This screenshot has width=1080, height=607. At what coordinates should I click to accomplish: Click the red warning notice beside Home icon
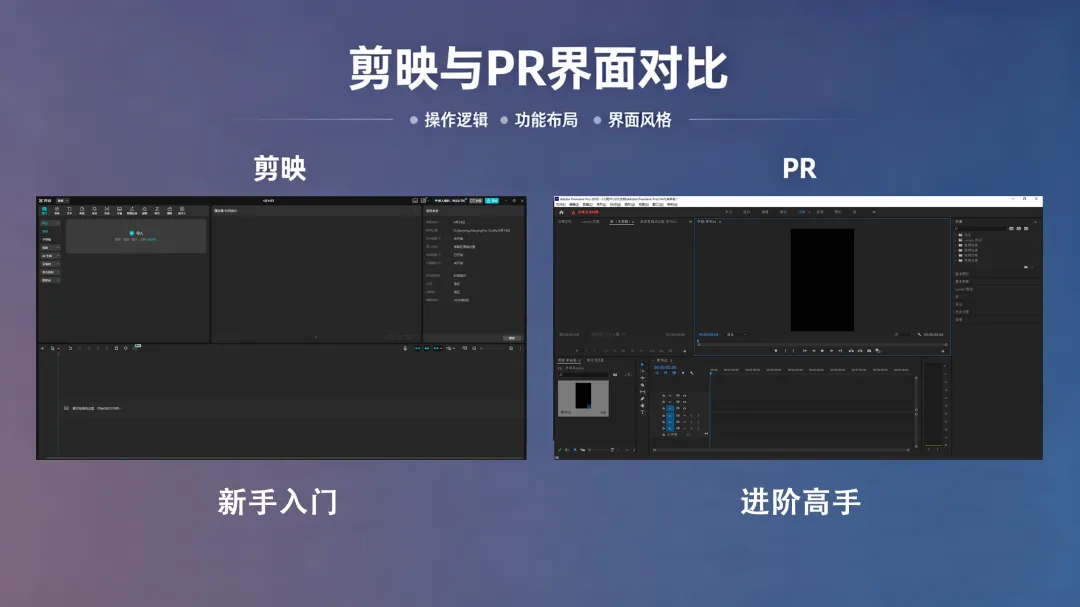[585, 212]
